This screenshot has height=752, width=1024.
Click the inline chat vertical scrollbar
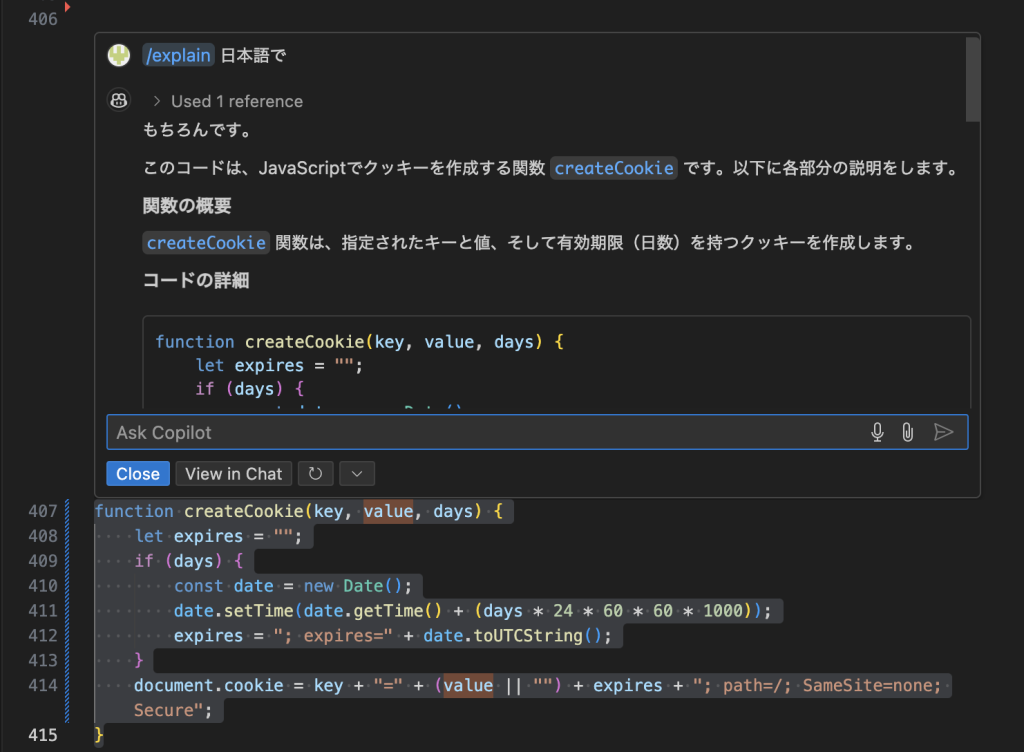pyautogui.click(x=972, y=80)
